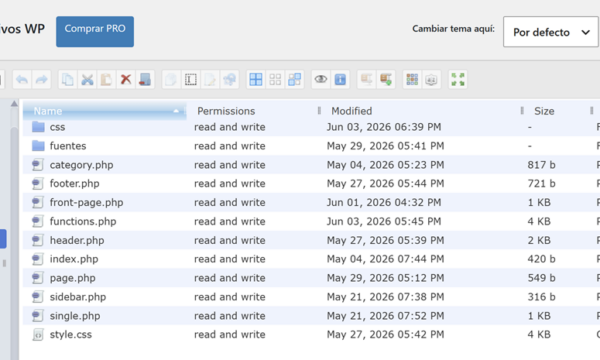Click the Invert selection toolbar icon
The image size is (600, 360).
pyautogui.click(x=294, y=80)
